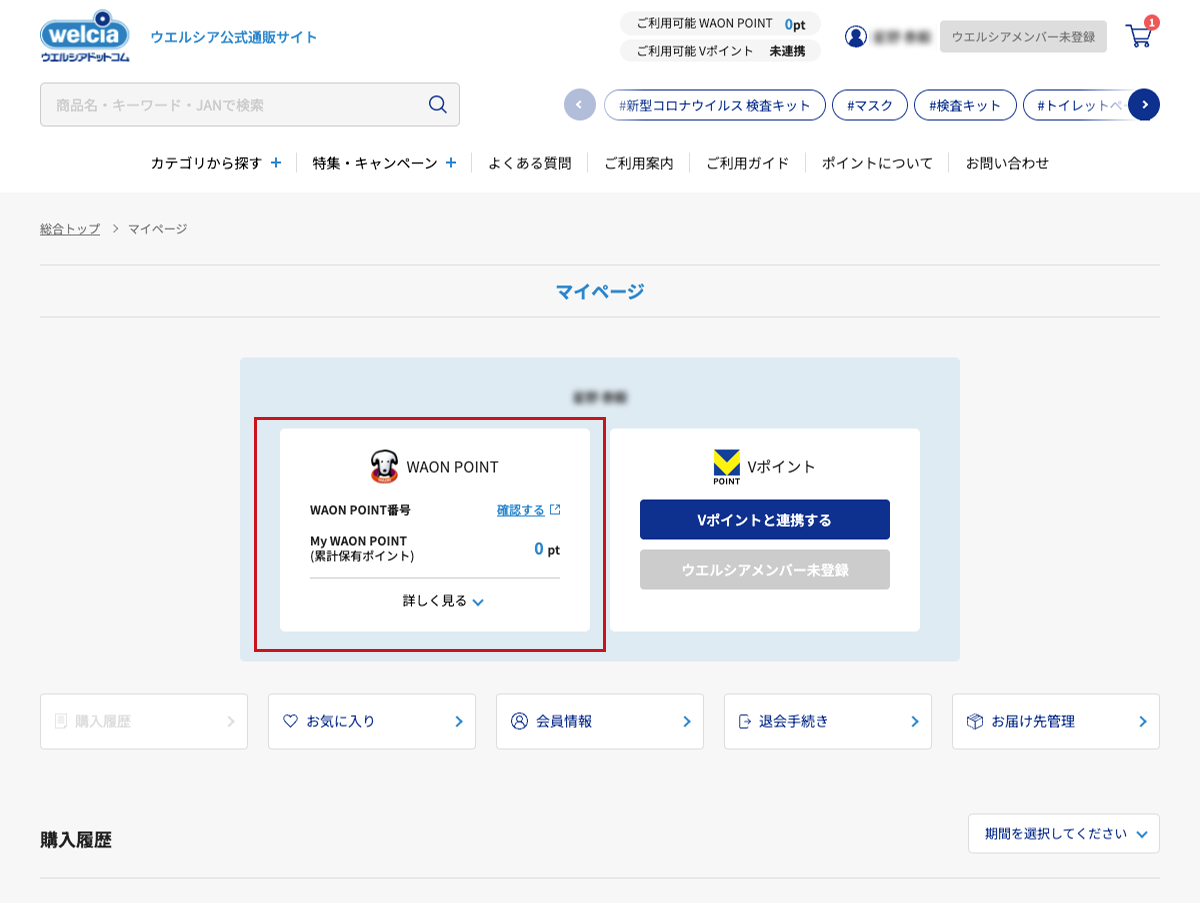Open お届け先管理 page button

[1056, 721]
